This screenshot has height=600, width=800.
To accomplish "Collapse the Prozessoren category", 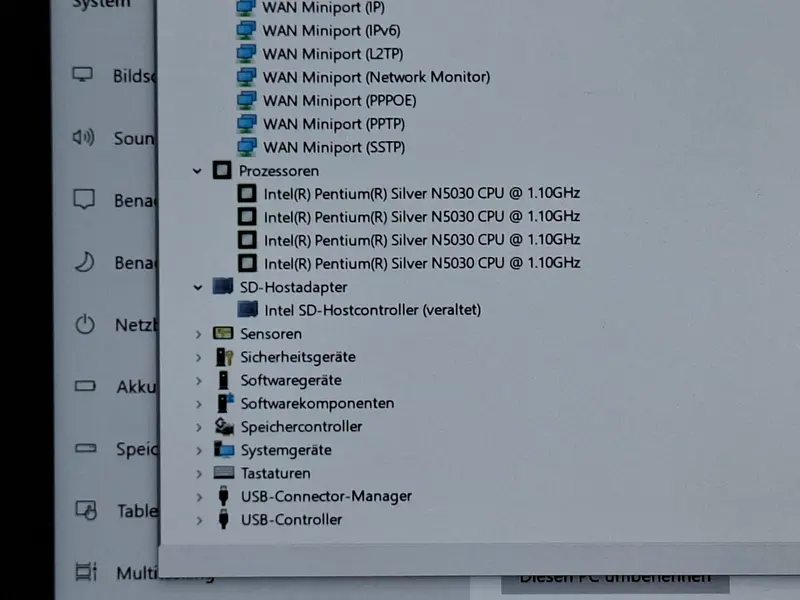I will [197, 171].
